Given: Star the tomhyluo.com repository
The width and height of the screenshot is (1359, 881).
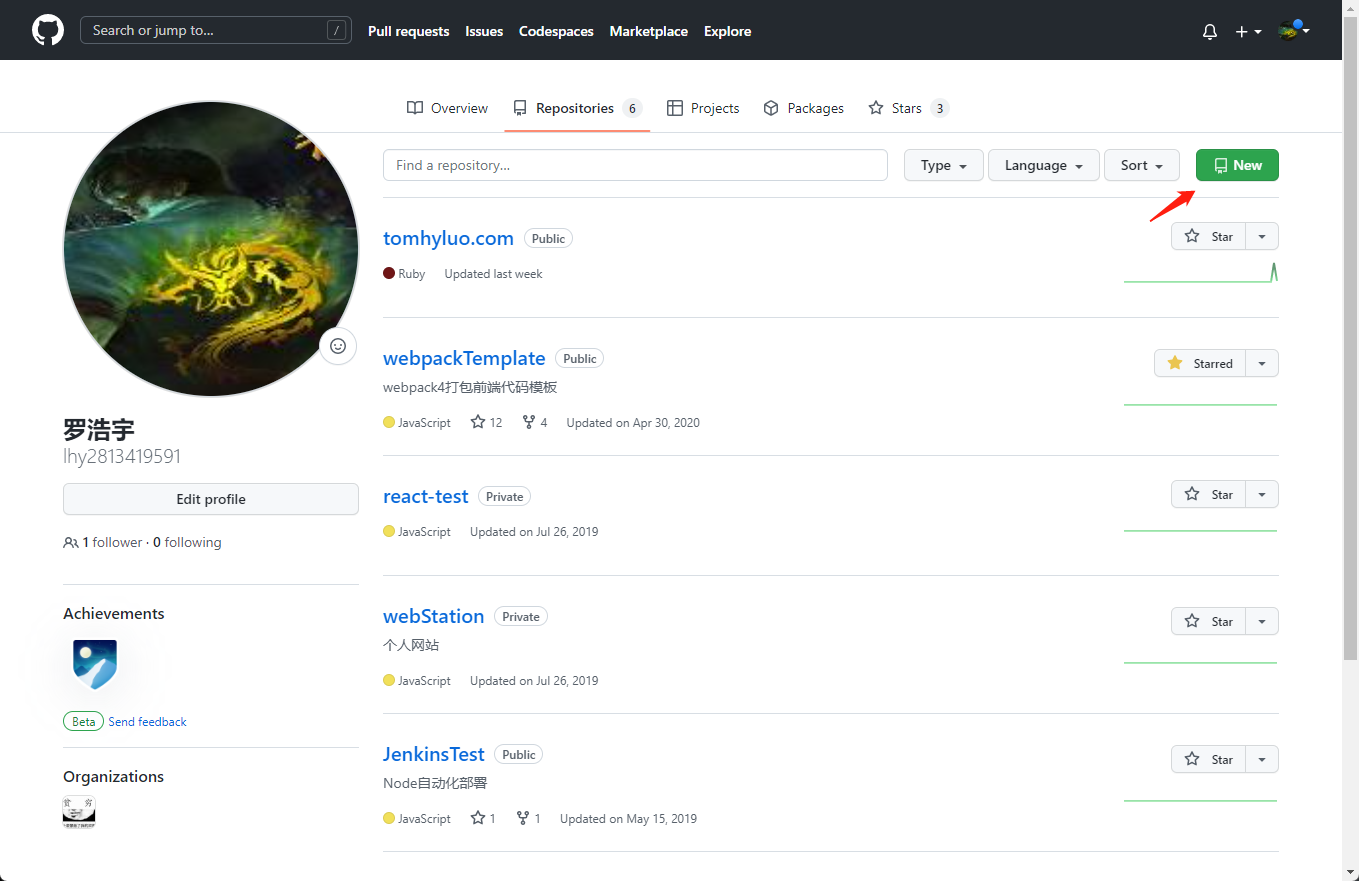Looking at the screenshot, I should [1208, 236].
